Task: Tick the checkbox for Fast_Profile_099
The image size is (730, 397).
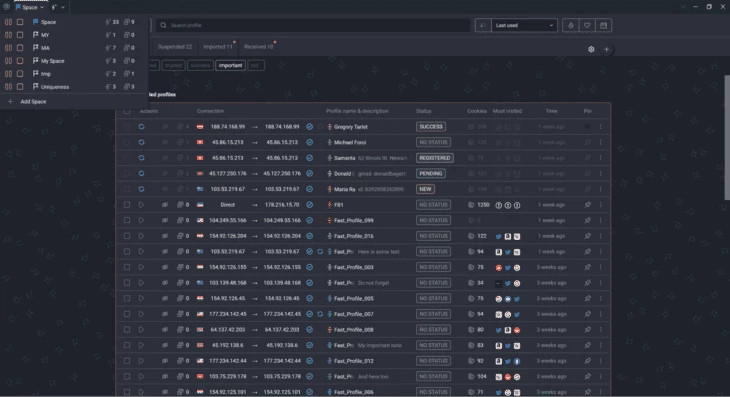Action: coord(127,221)
